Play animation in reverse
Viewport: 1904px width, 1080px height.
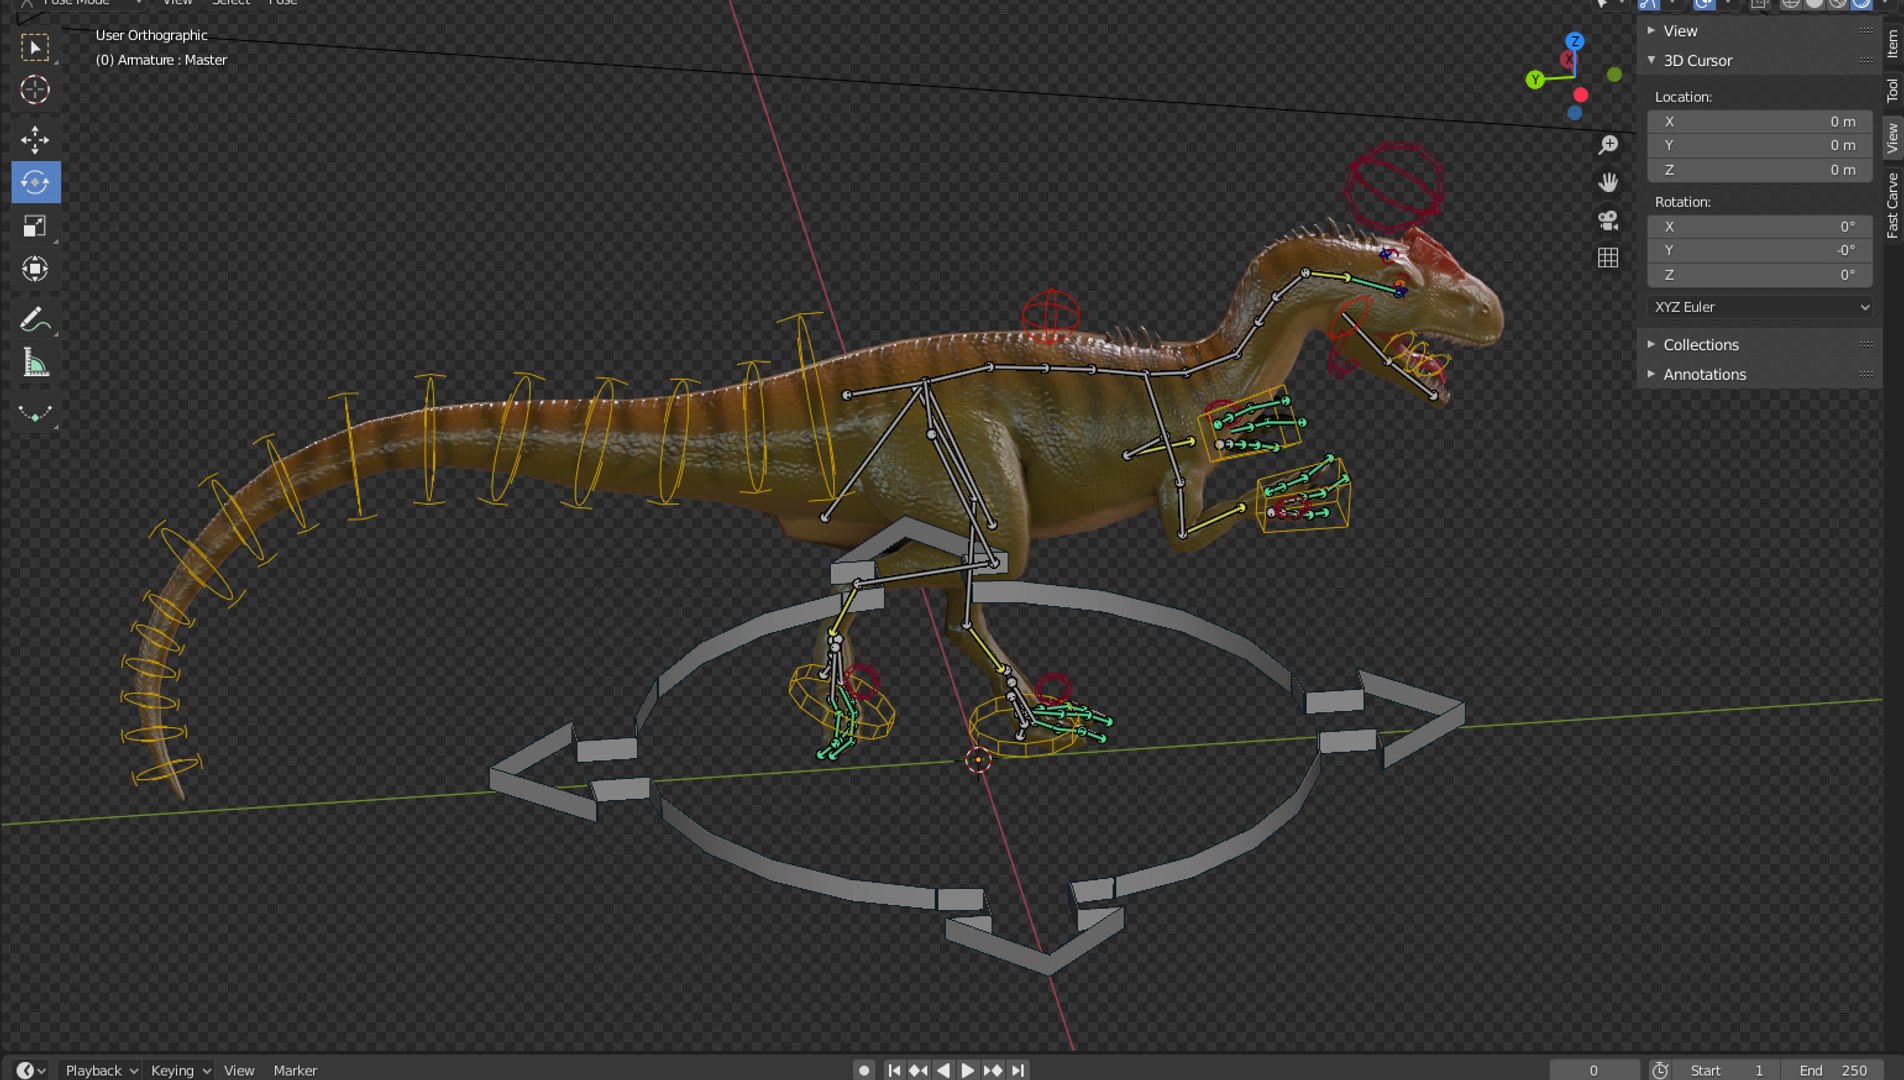click(943, 1070)
